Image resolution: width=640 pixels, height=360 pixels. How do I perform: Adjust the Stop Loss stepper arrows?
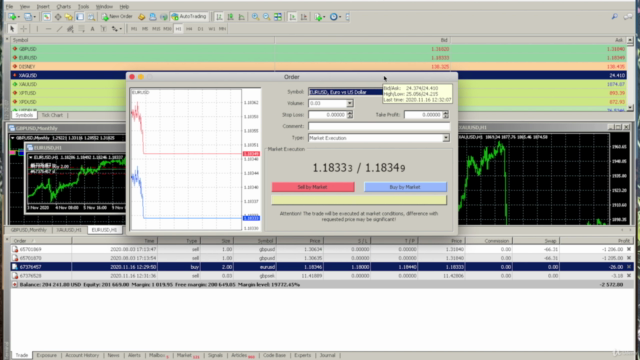tap(350, 115)
